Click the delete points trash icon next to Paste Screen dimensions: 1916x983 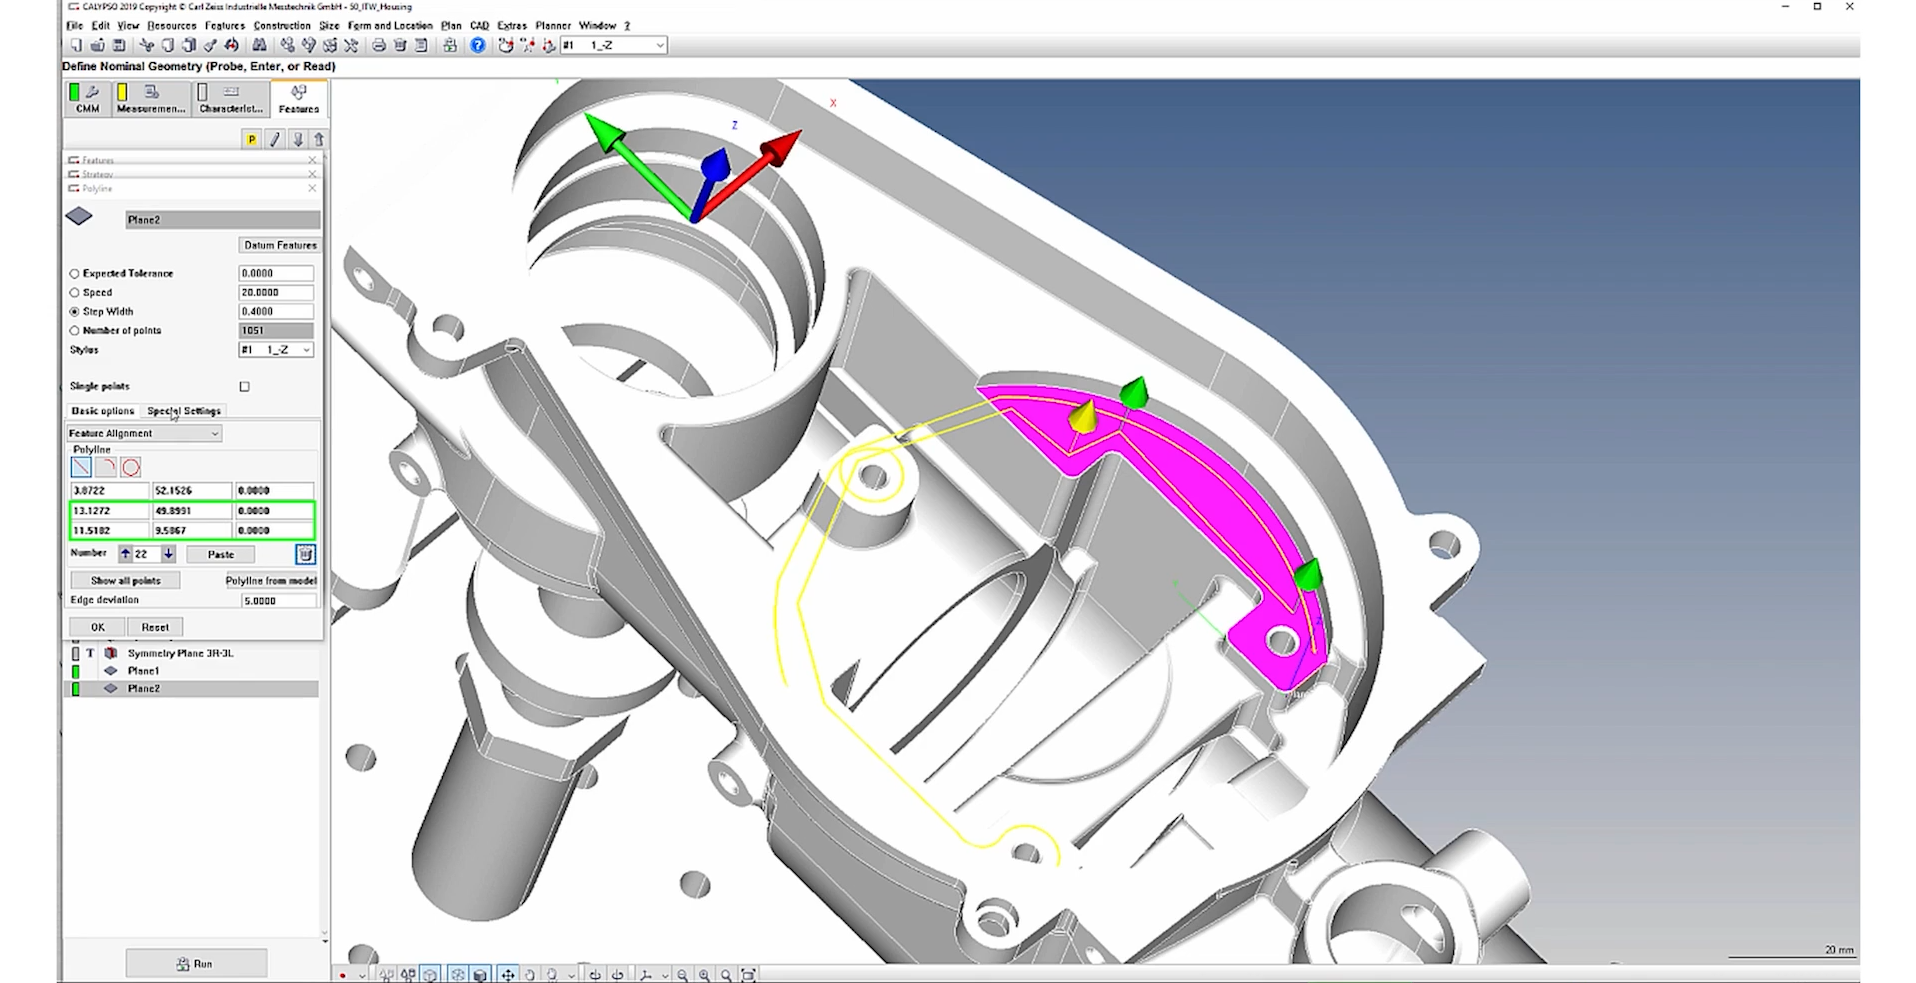(304, 554)
